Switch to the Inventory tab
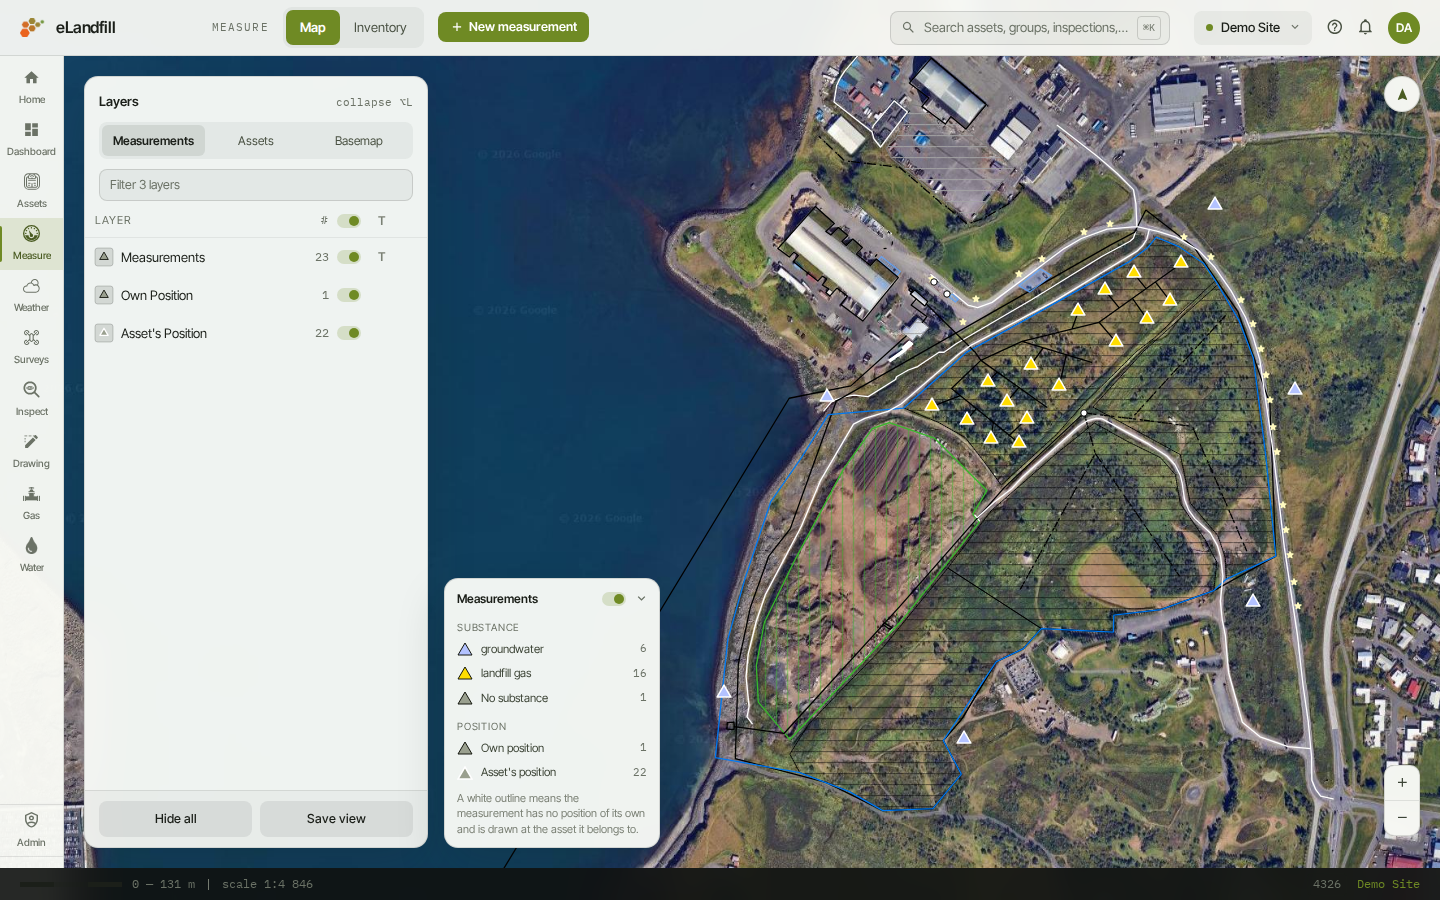The width and height of the screenshot is (1440, 900). [380, 27]
